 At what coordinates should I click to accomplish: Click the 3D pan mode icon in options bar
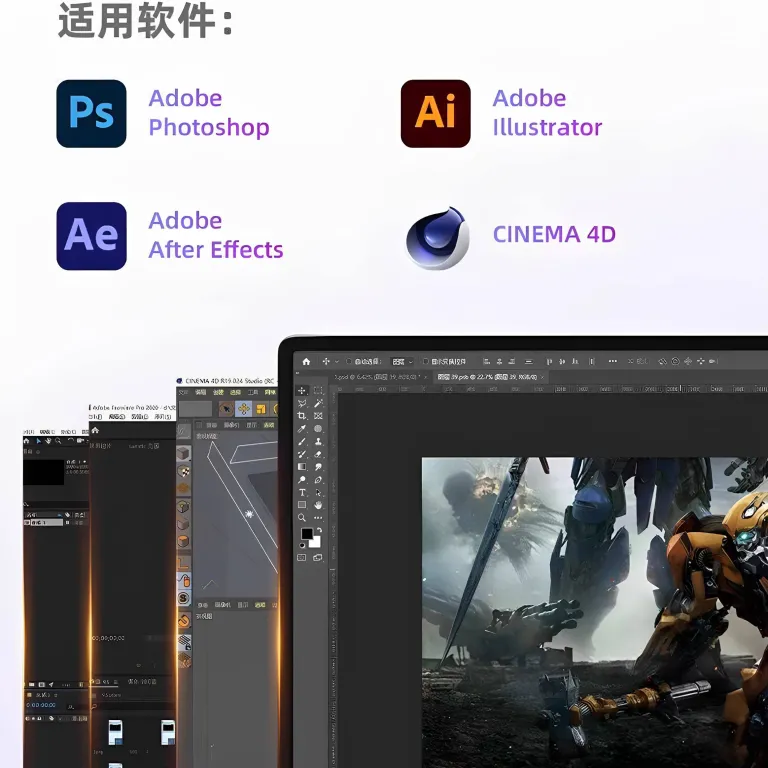tap(688, 361)
